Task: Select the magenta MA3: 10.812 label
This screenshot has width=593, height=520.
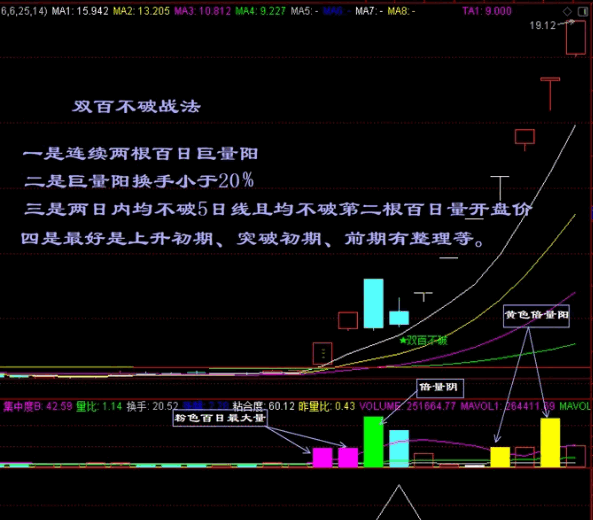Action: [x=202, y=11]
